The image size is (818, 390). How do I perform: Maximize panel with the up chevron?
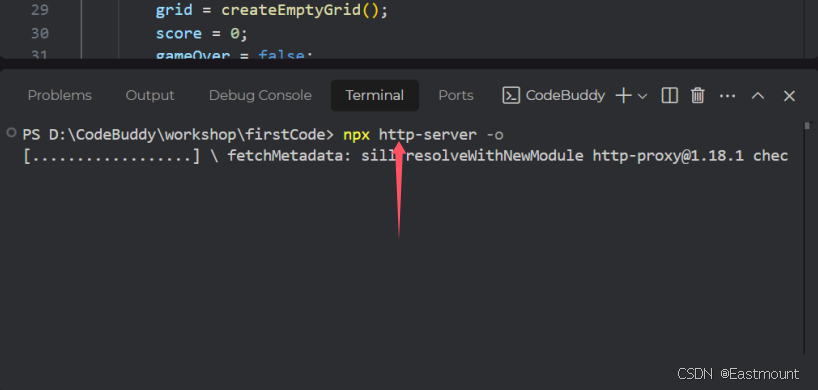pos(757,96)
